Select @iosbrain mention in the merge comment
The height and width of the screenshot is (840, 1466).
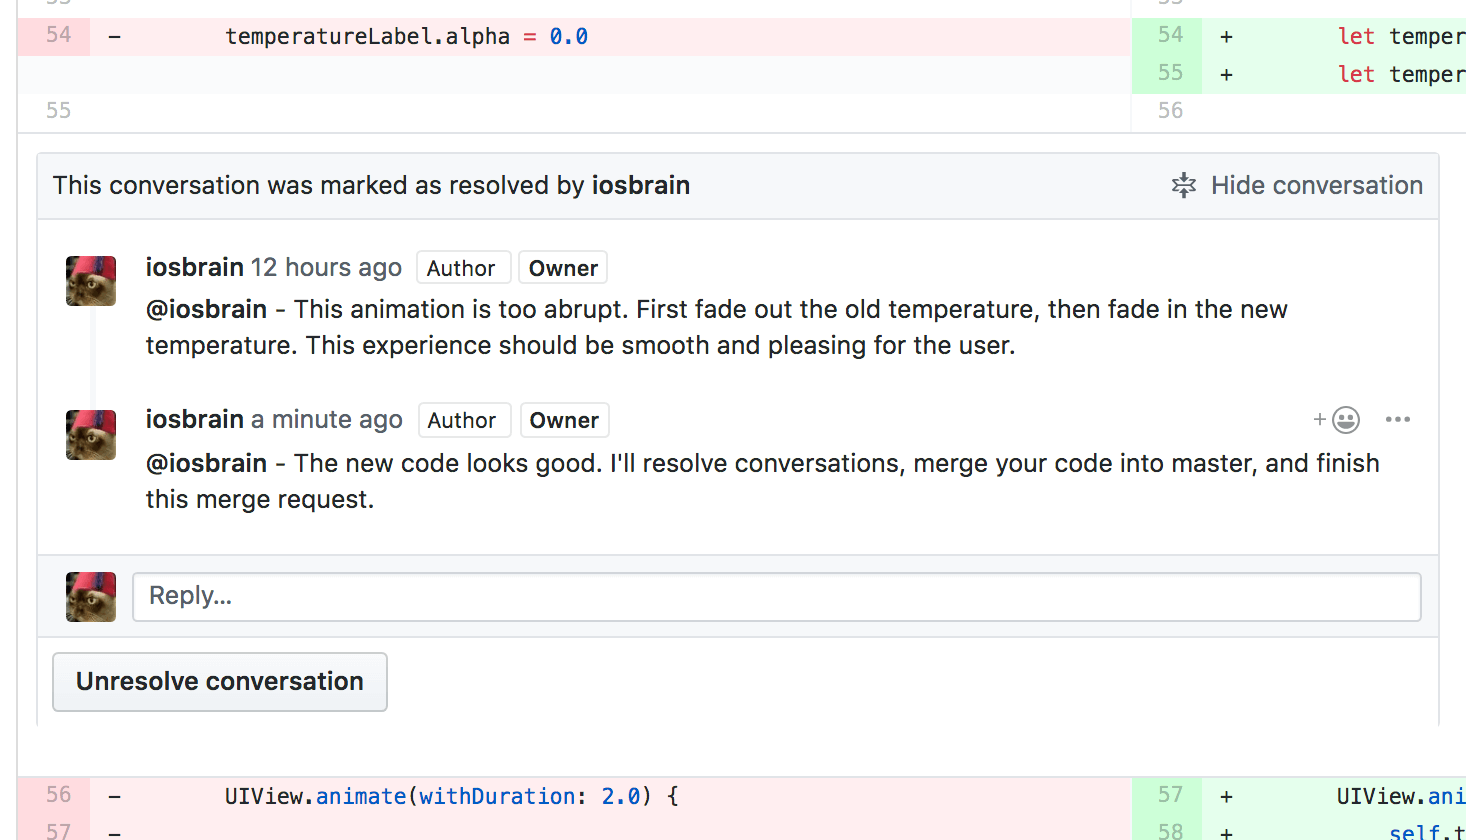[206, 464]
